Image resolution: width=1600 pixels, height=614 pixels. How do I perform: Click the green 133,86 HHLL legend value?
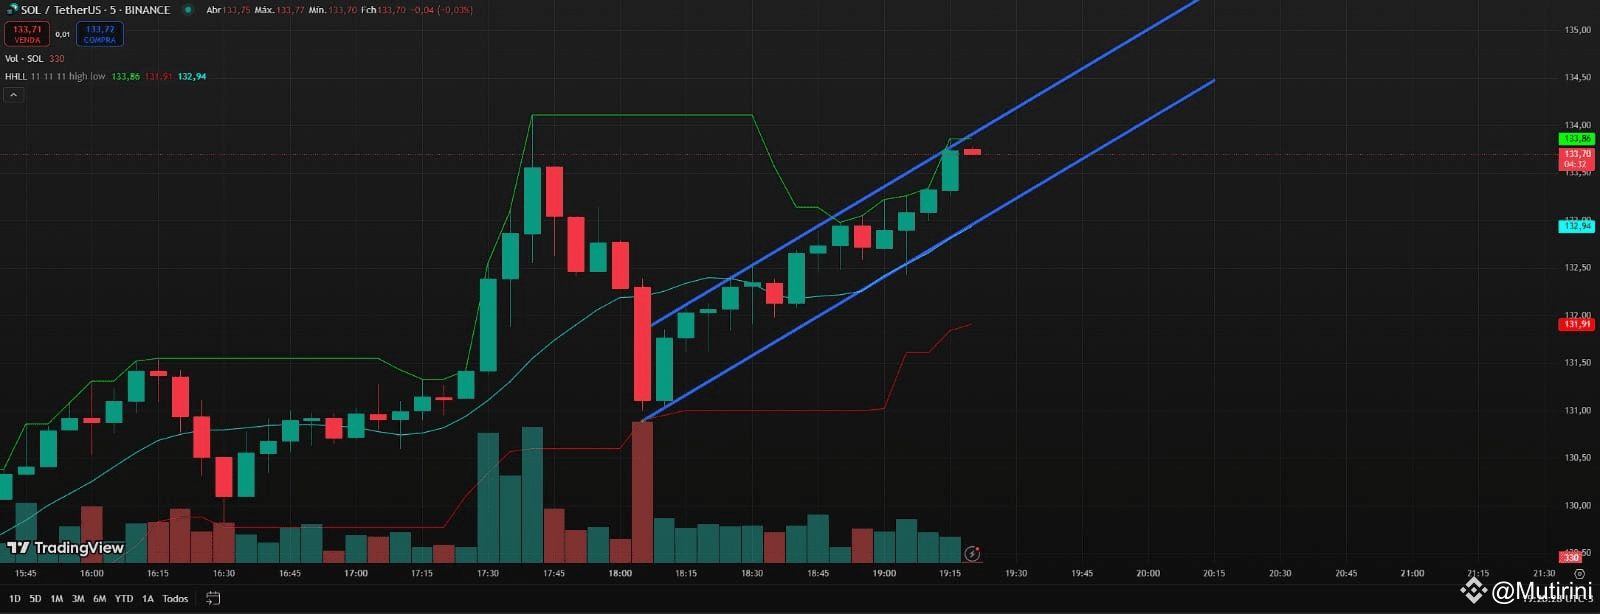(x=126, y=76)
